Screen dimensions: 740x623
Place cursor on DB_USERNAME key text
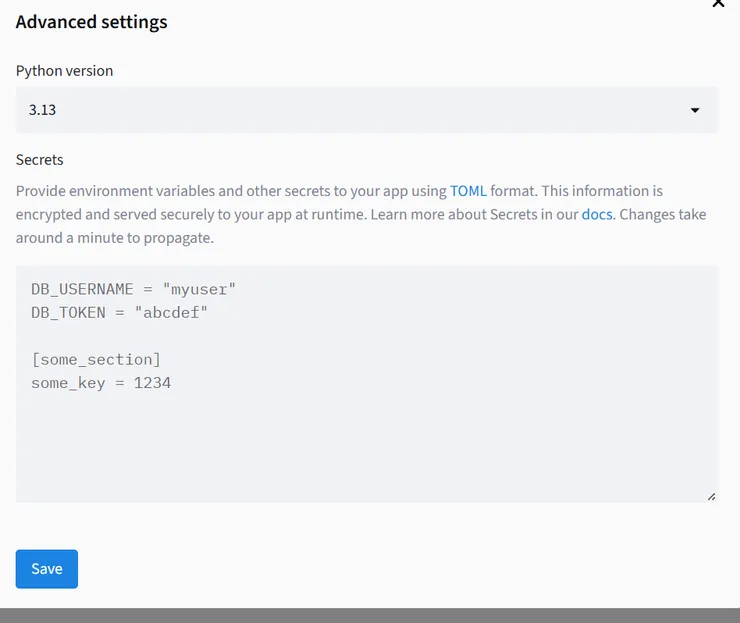pos(82,289)
